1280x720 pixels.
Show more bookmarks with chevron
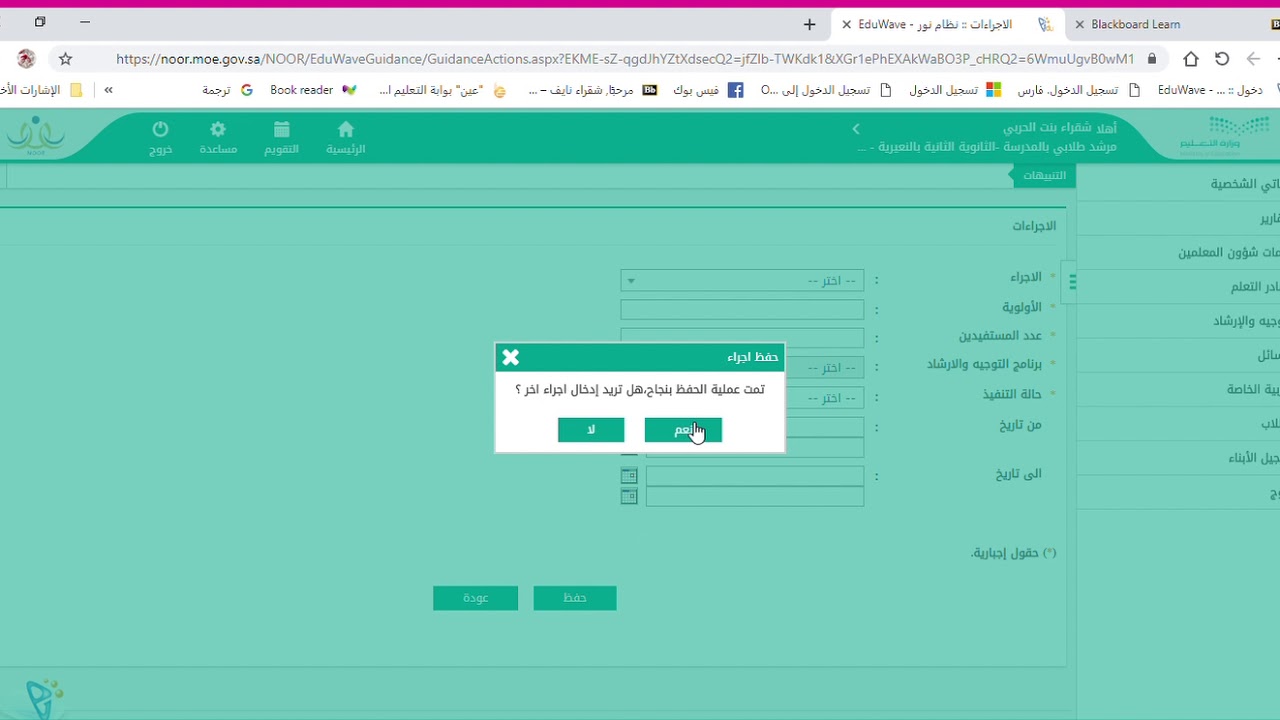108,90
